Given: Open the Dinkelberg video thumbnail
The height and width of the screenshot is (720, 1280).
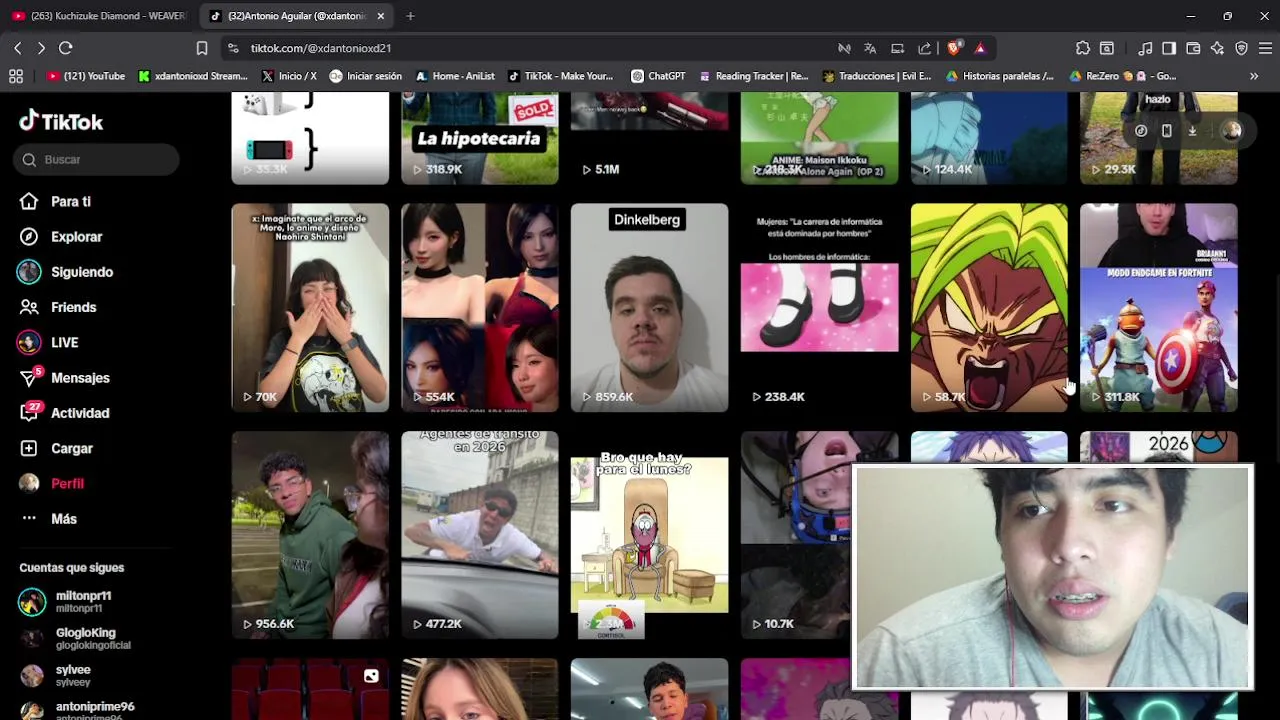Looking at the screenshot, I should [650, 308].
